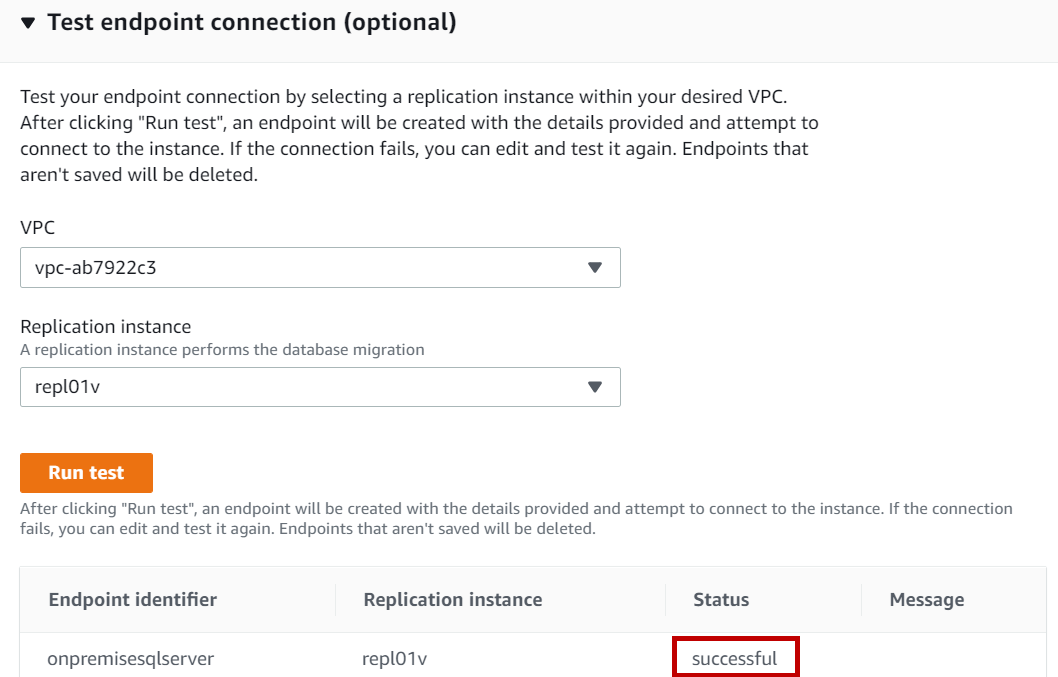Click column divider before the Message header
The image size is (1058, 677).
pyautogui.click(x=861, y=600)
